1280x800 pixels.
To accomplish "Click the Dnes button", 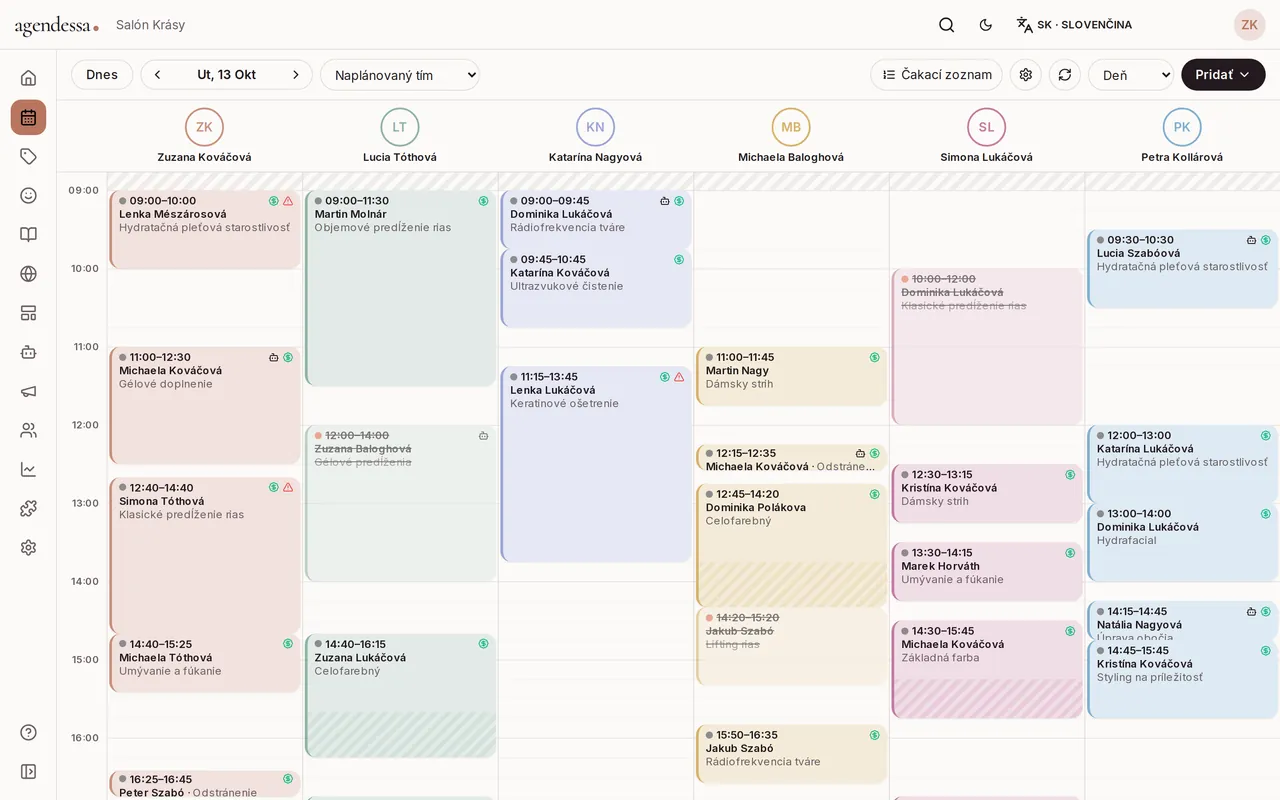I will [102, 75].
